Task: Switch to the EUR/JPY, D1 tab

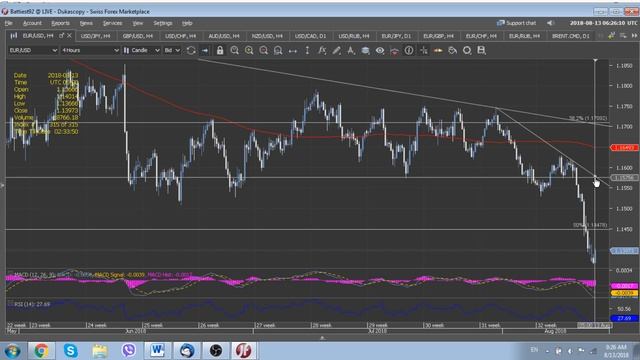Action: [396, 36]
